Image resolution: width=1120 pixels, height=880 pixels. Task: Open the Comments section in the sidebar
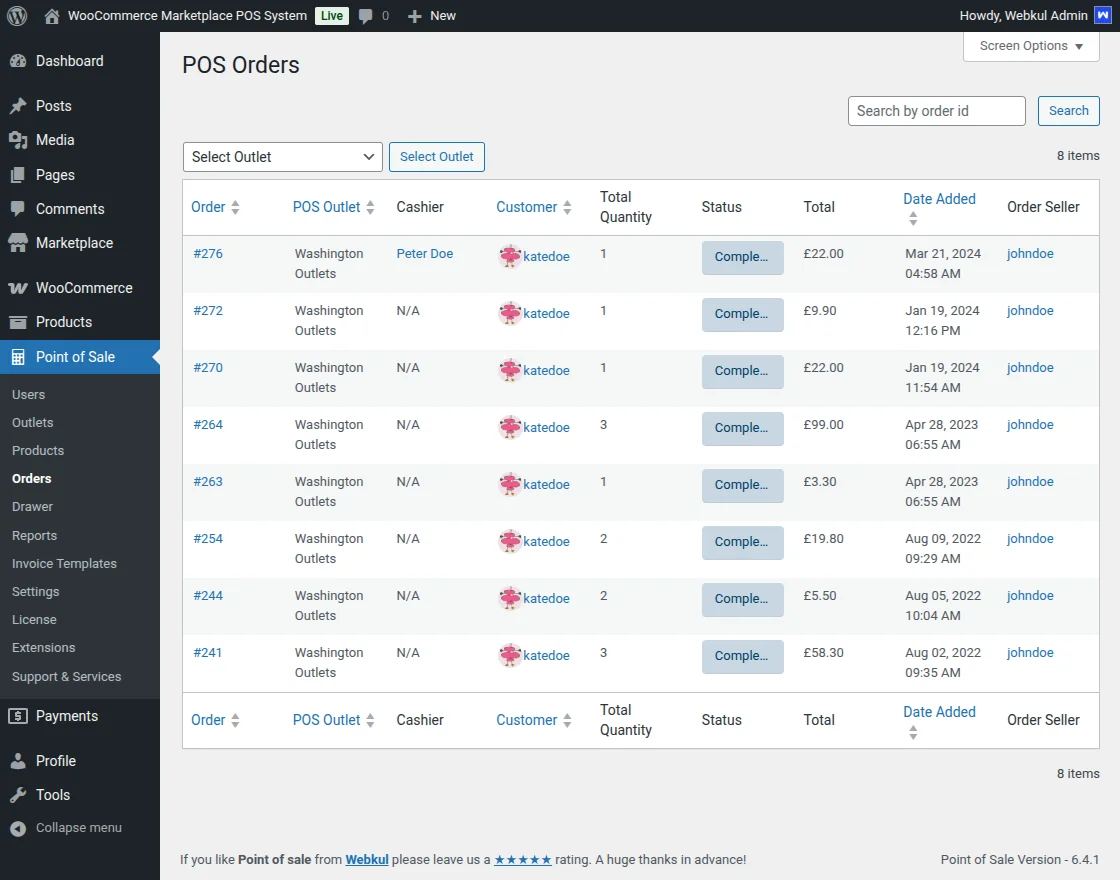tap(21, 209)
